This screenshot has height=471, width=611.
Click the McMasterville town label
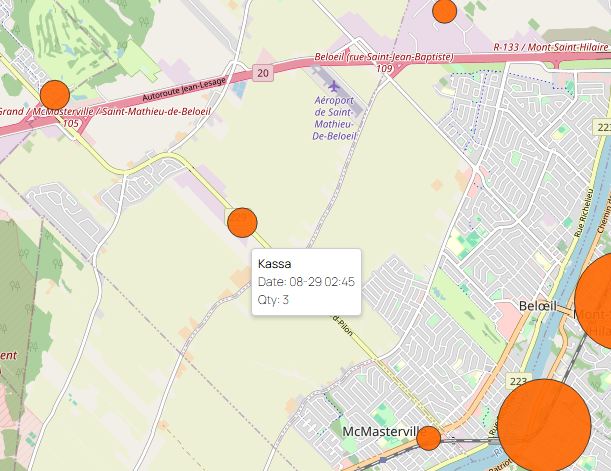click(378, 431)
